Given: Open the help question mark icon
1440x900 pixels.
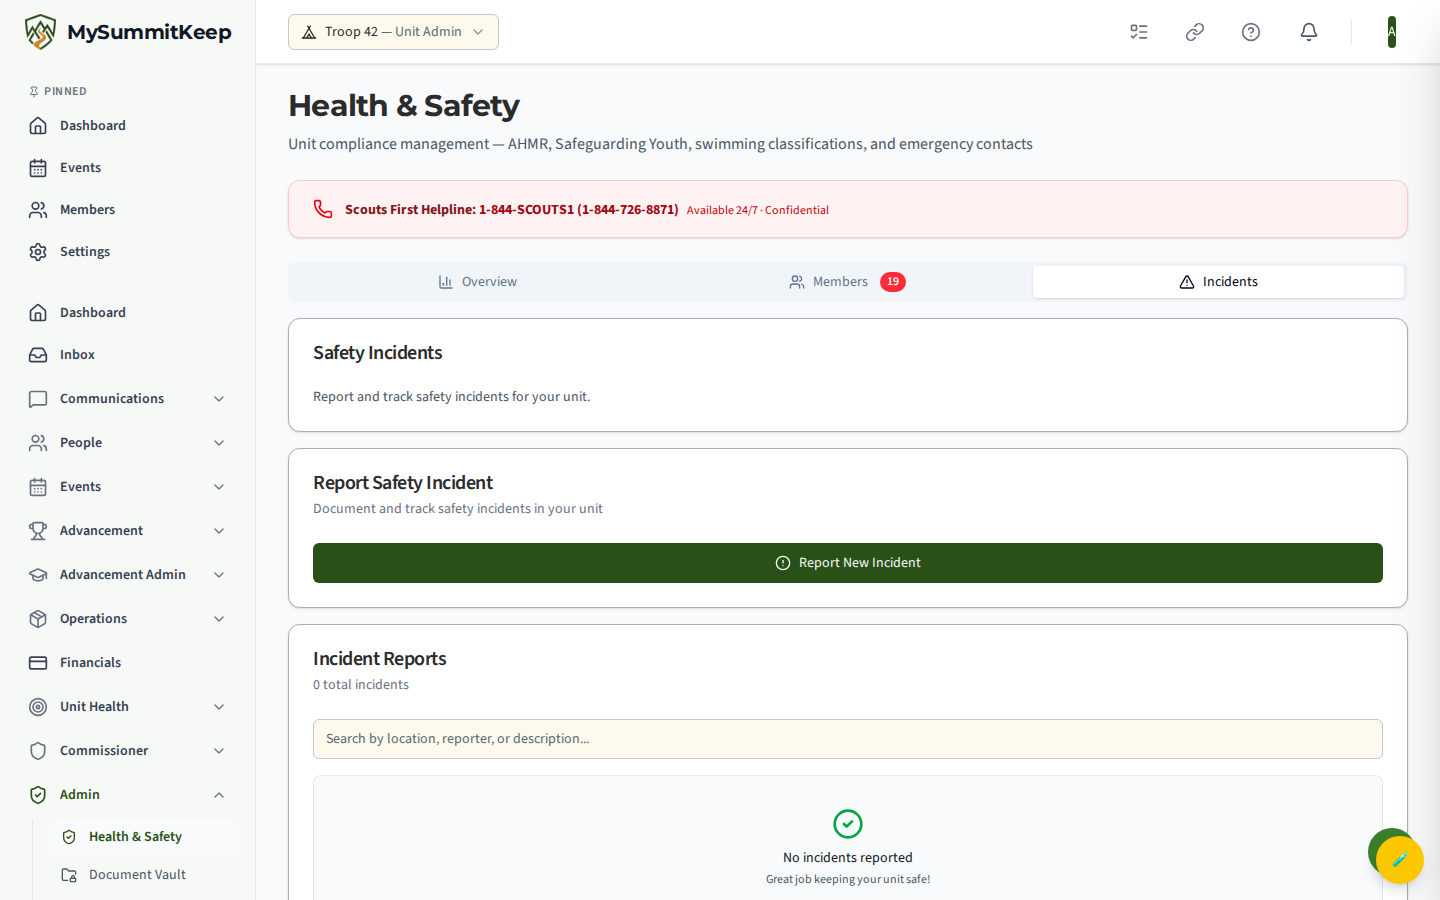Looking at the screenshot, I should 1251,32.
